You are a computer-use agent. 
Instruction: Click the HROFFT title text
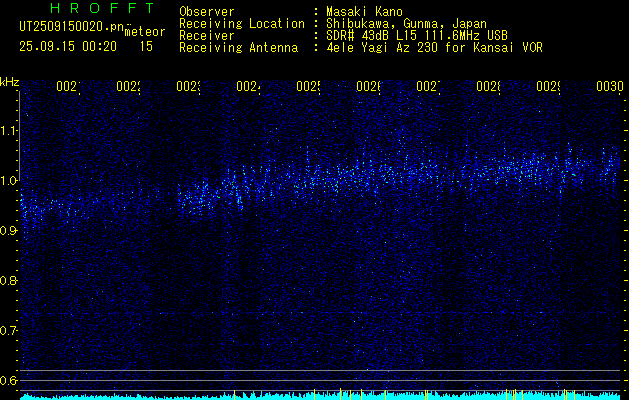tap(102, 8)
